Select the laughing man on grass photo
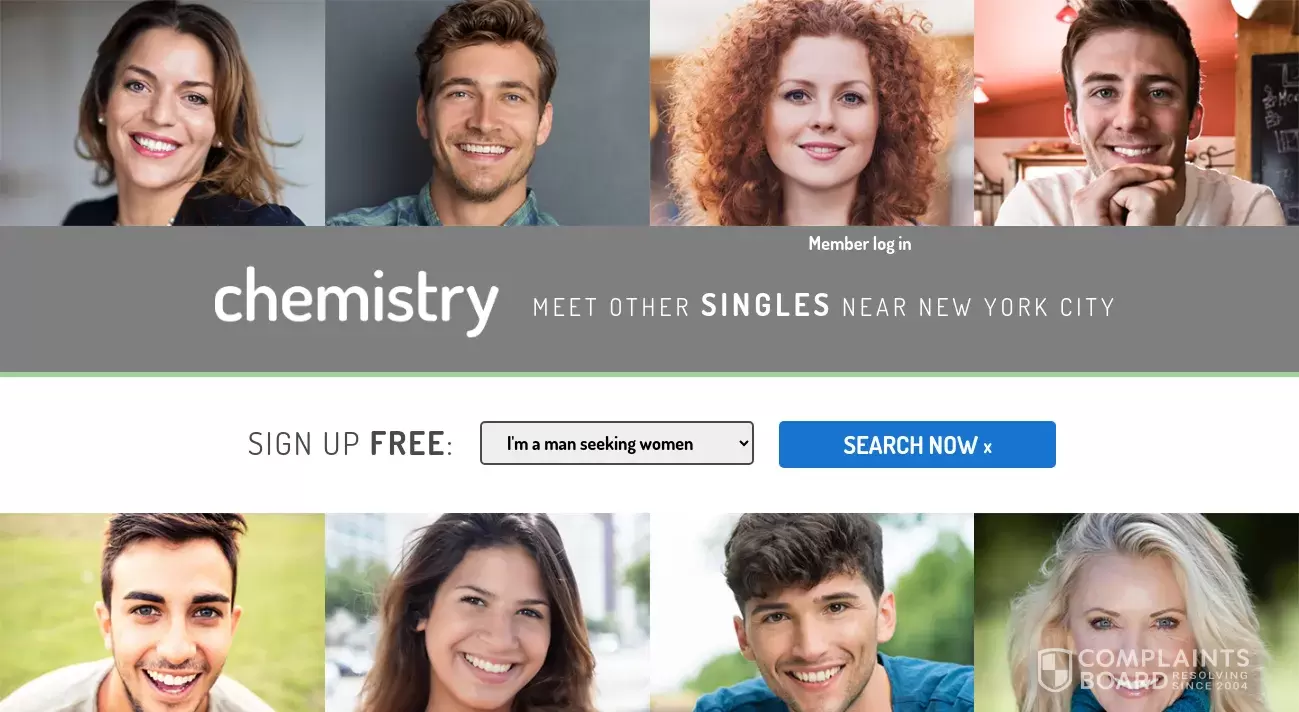Image resolution: width=1299 pixels, height=712 pixels. coord(162,612)
